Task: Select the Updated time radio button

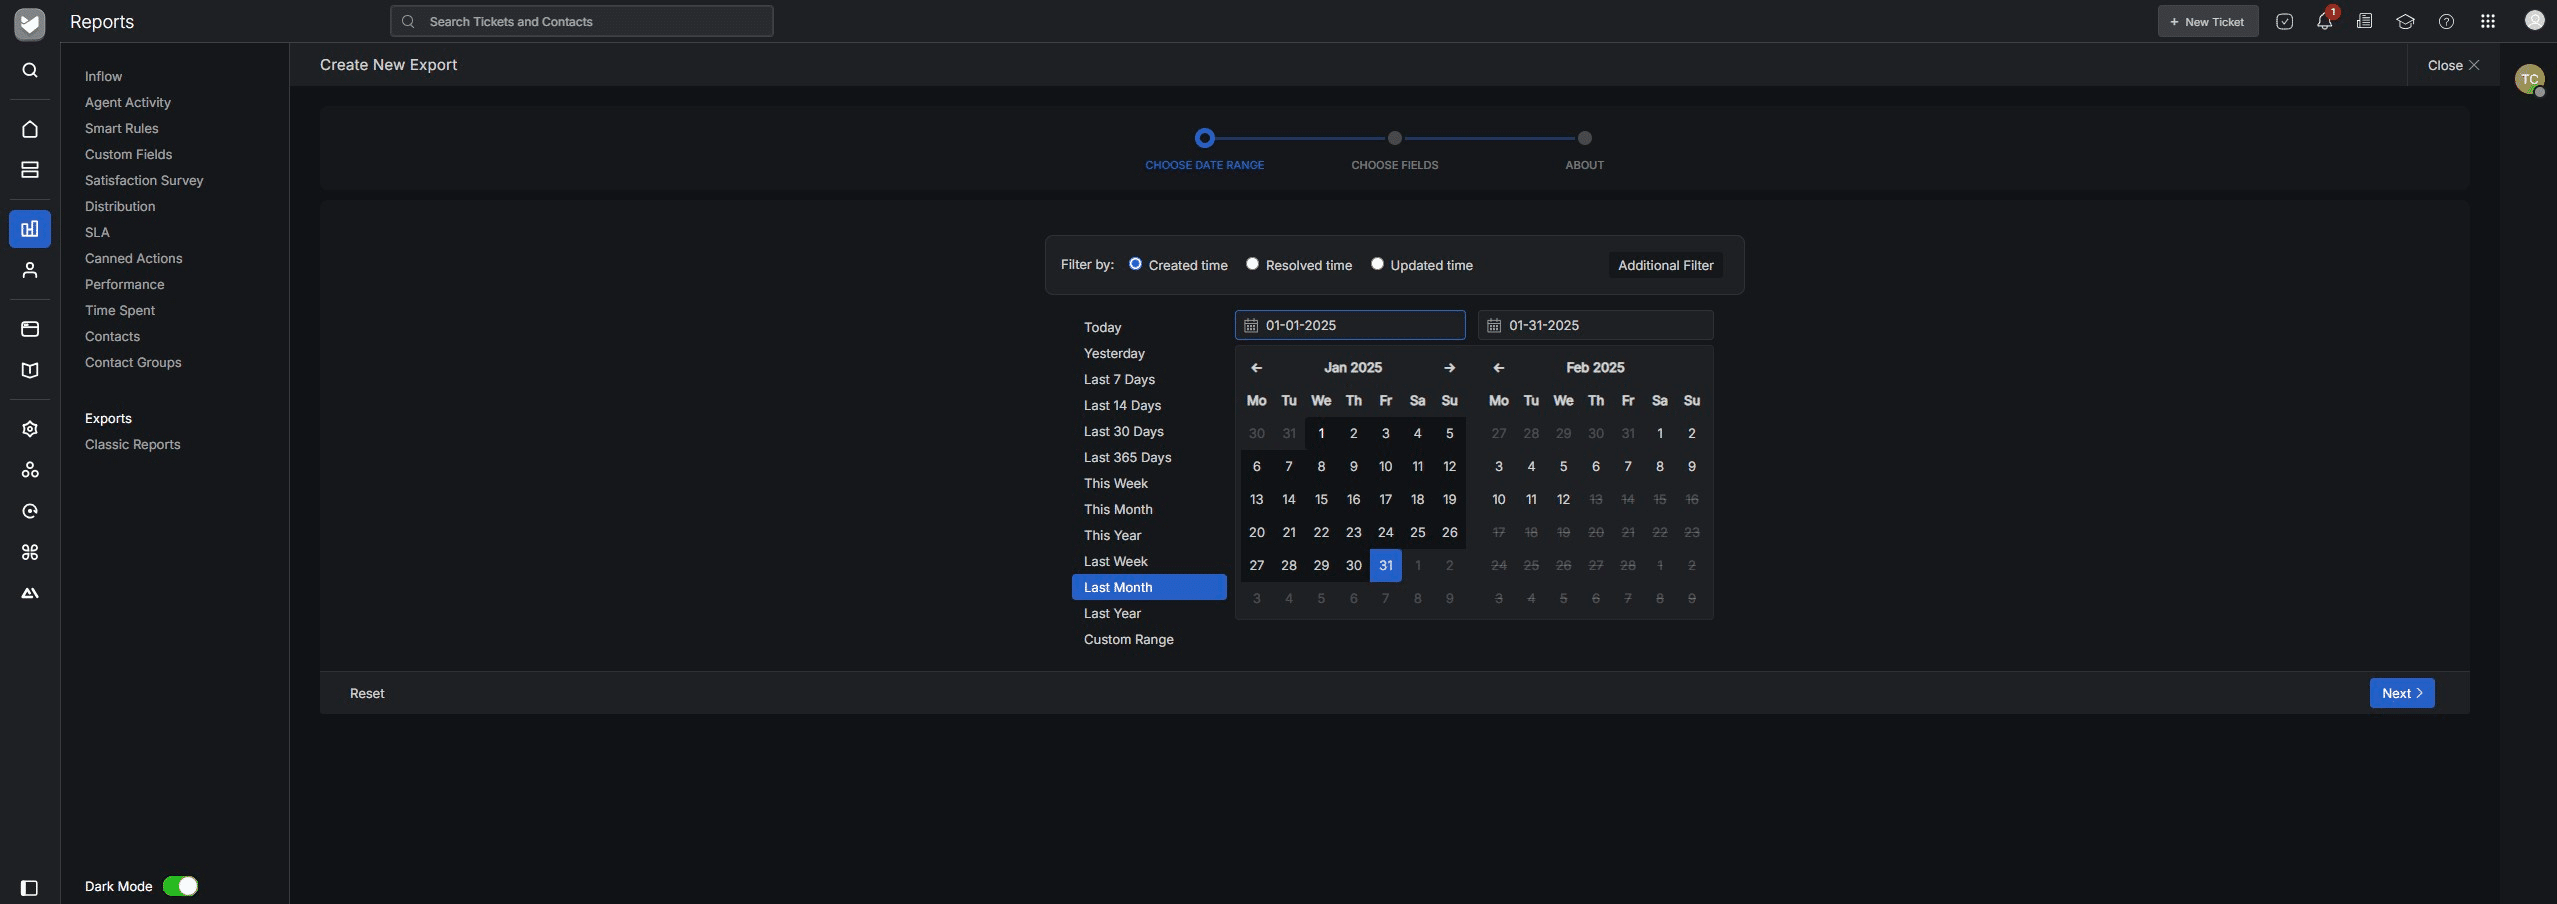Action: tap(1377, 264)
